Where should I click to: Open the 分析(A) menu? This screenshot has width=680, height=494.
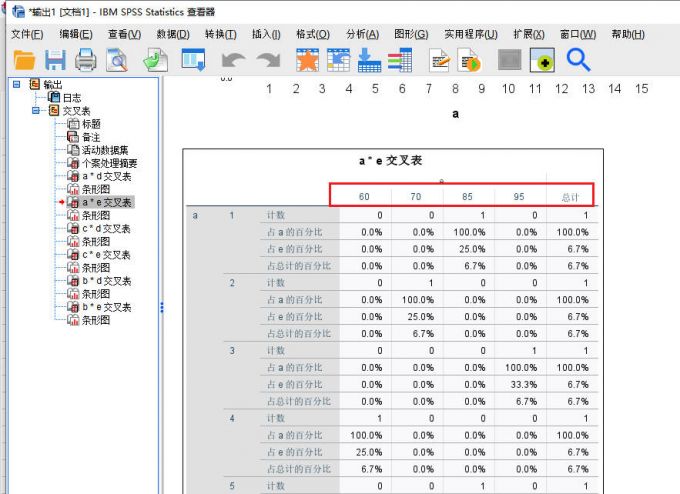pyautogui.click(x=363, y=34)
